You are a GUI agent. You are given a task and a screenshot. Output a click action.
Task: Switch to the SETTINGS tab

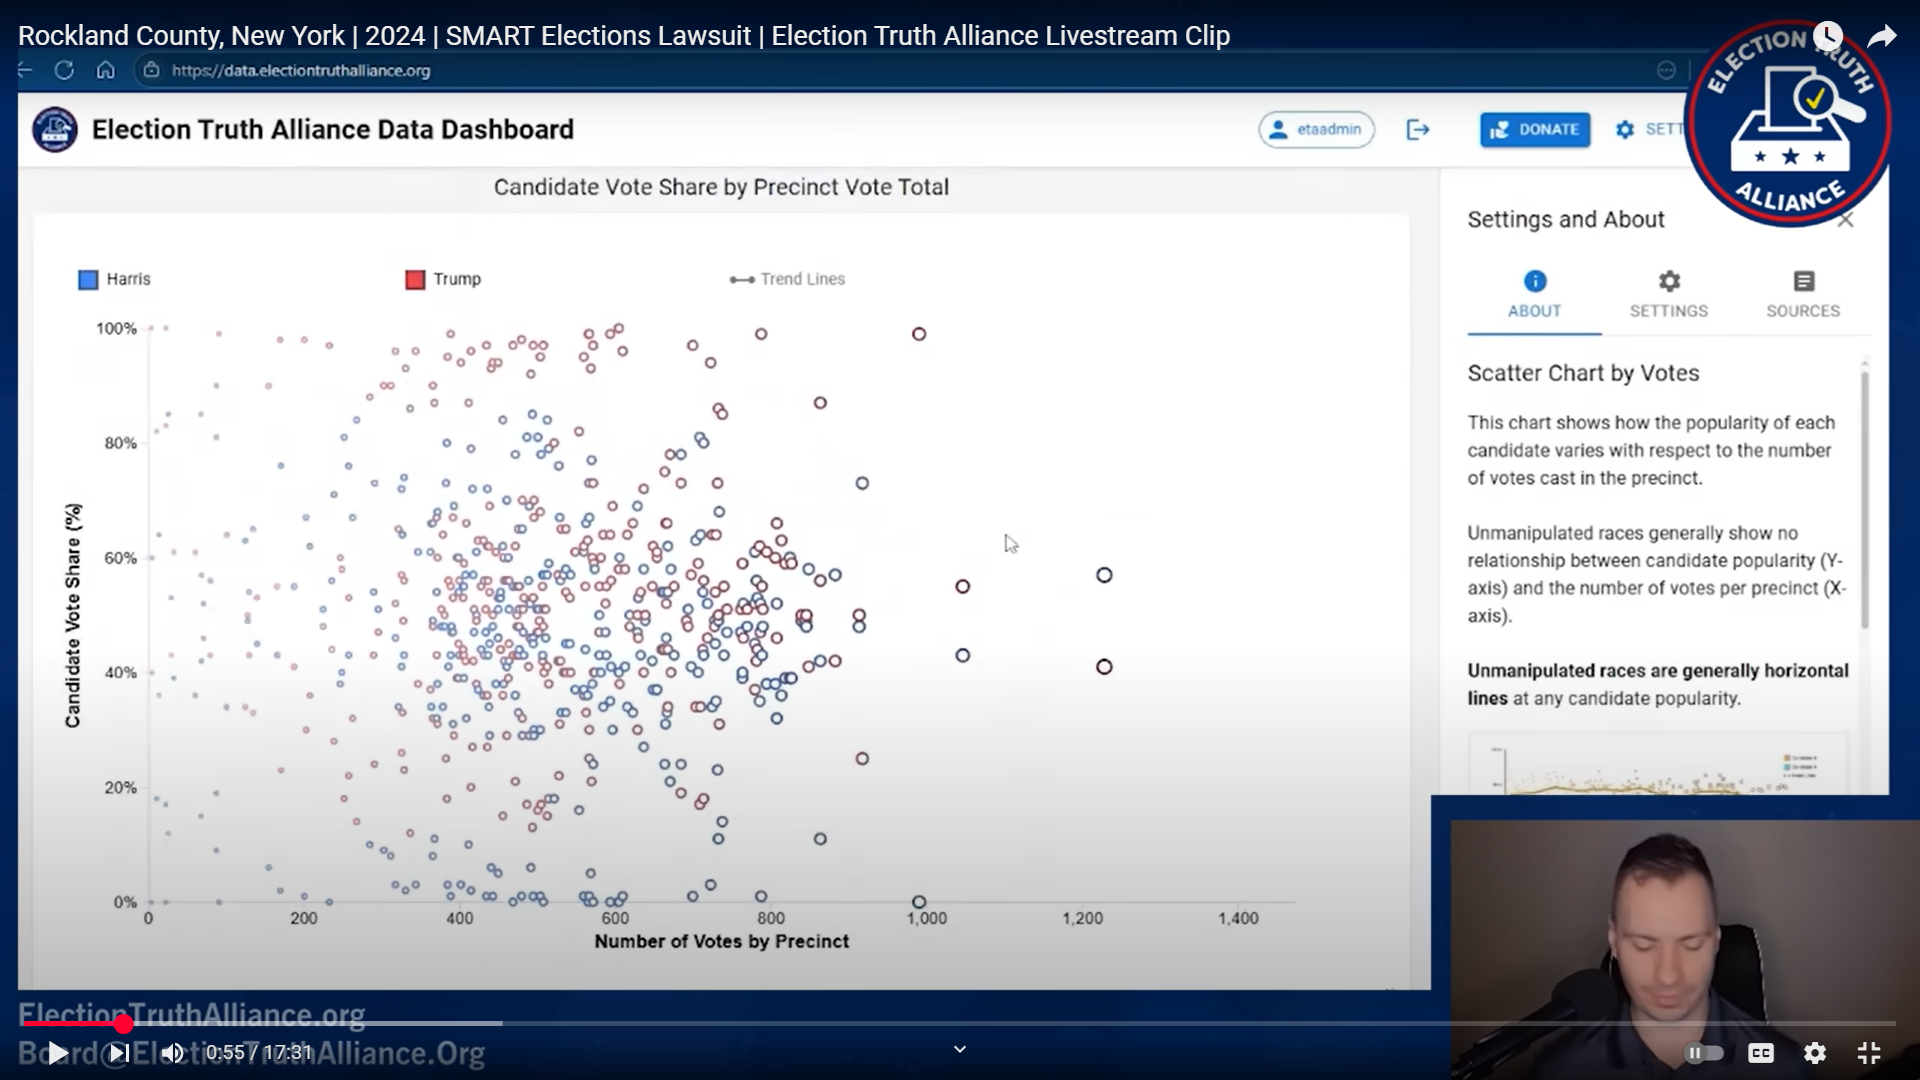[1668, 294]
